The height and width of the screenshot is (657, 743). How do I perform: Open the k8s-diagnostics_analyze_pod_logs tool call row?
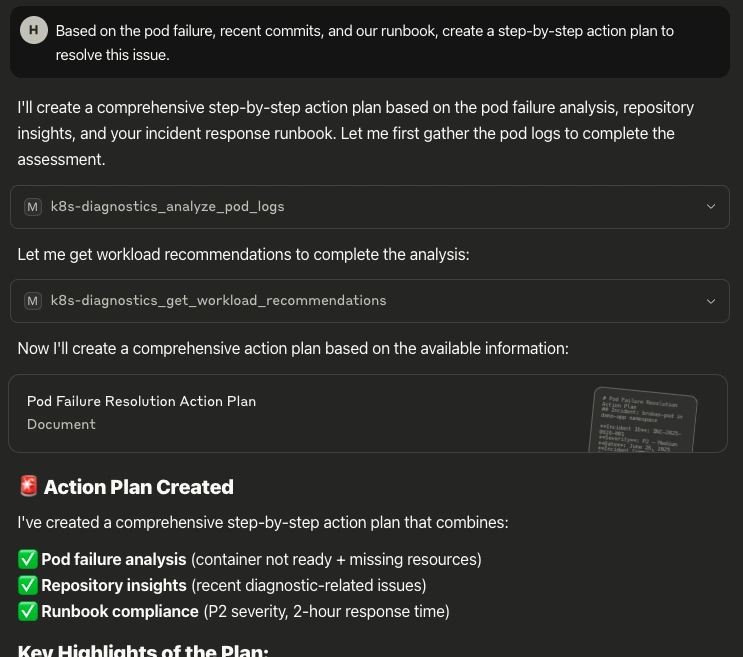point(370,207)
